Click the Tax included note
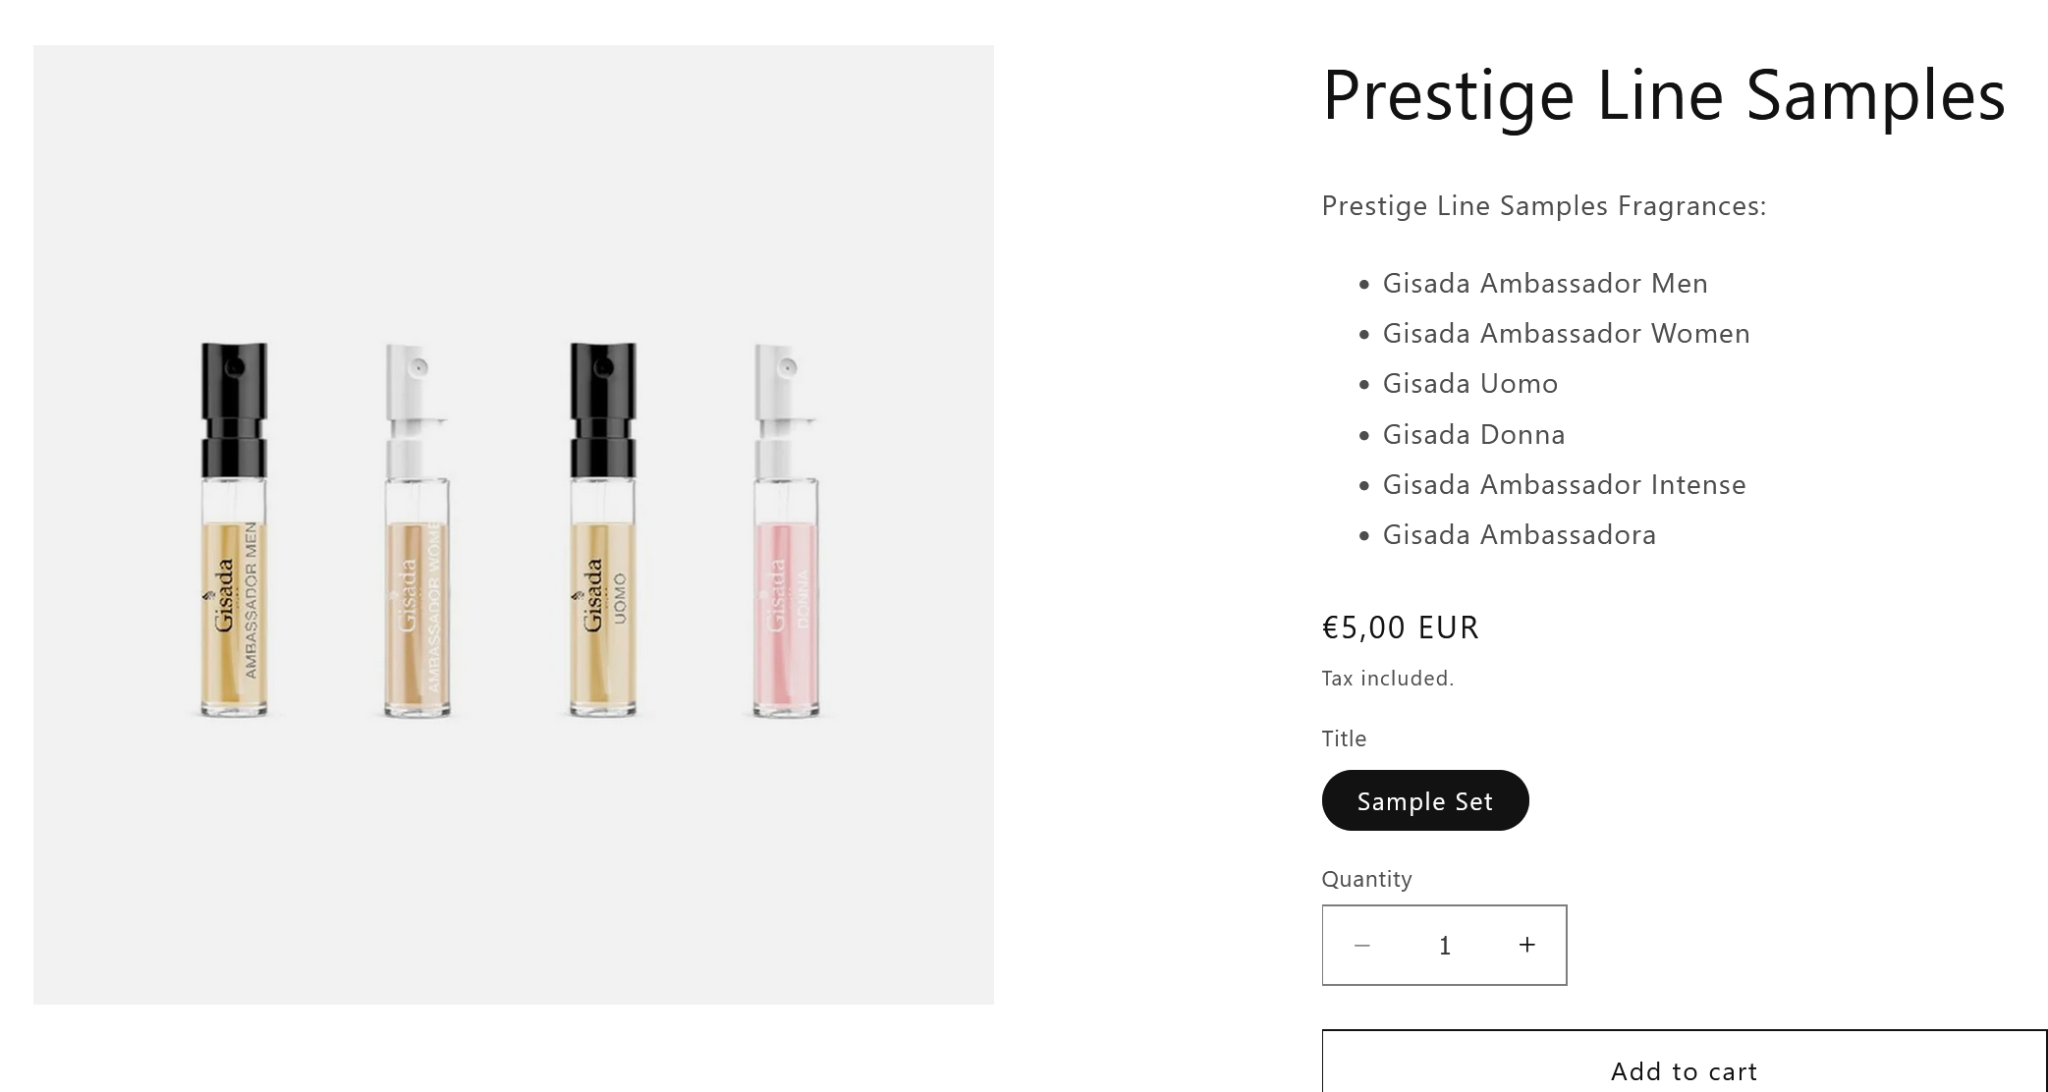 pyautogui.click(x=1387, y=679)
